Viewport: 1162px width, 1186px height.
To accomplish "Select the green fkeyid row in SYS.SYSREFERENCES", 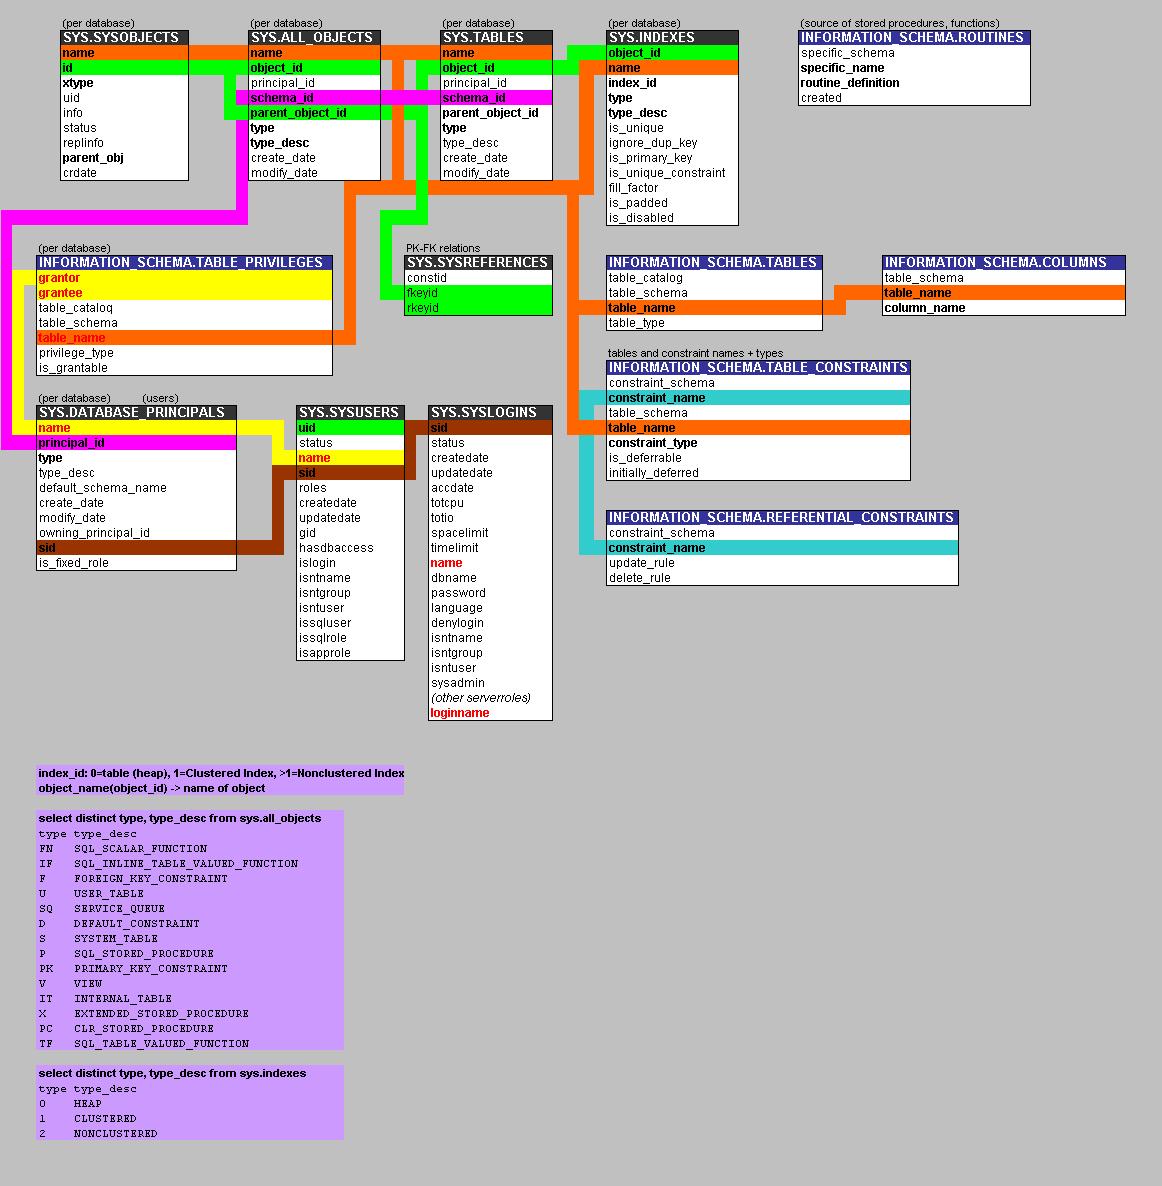I will (x=478, y=293).
